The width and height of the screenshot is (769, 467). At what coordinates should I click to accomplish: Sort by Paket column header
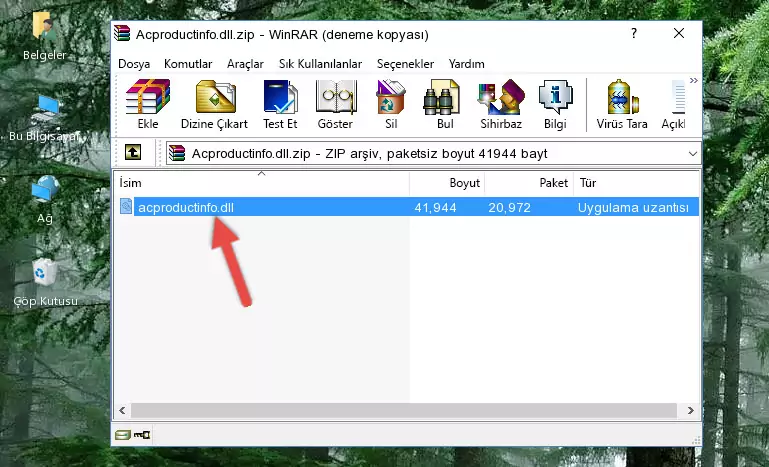[529, 183]
